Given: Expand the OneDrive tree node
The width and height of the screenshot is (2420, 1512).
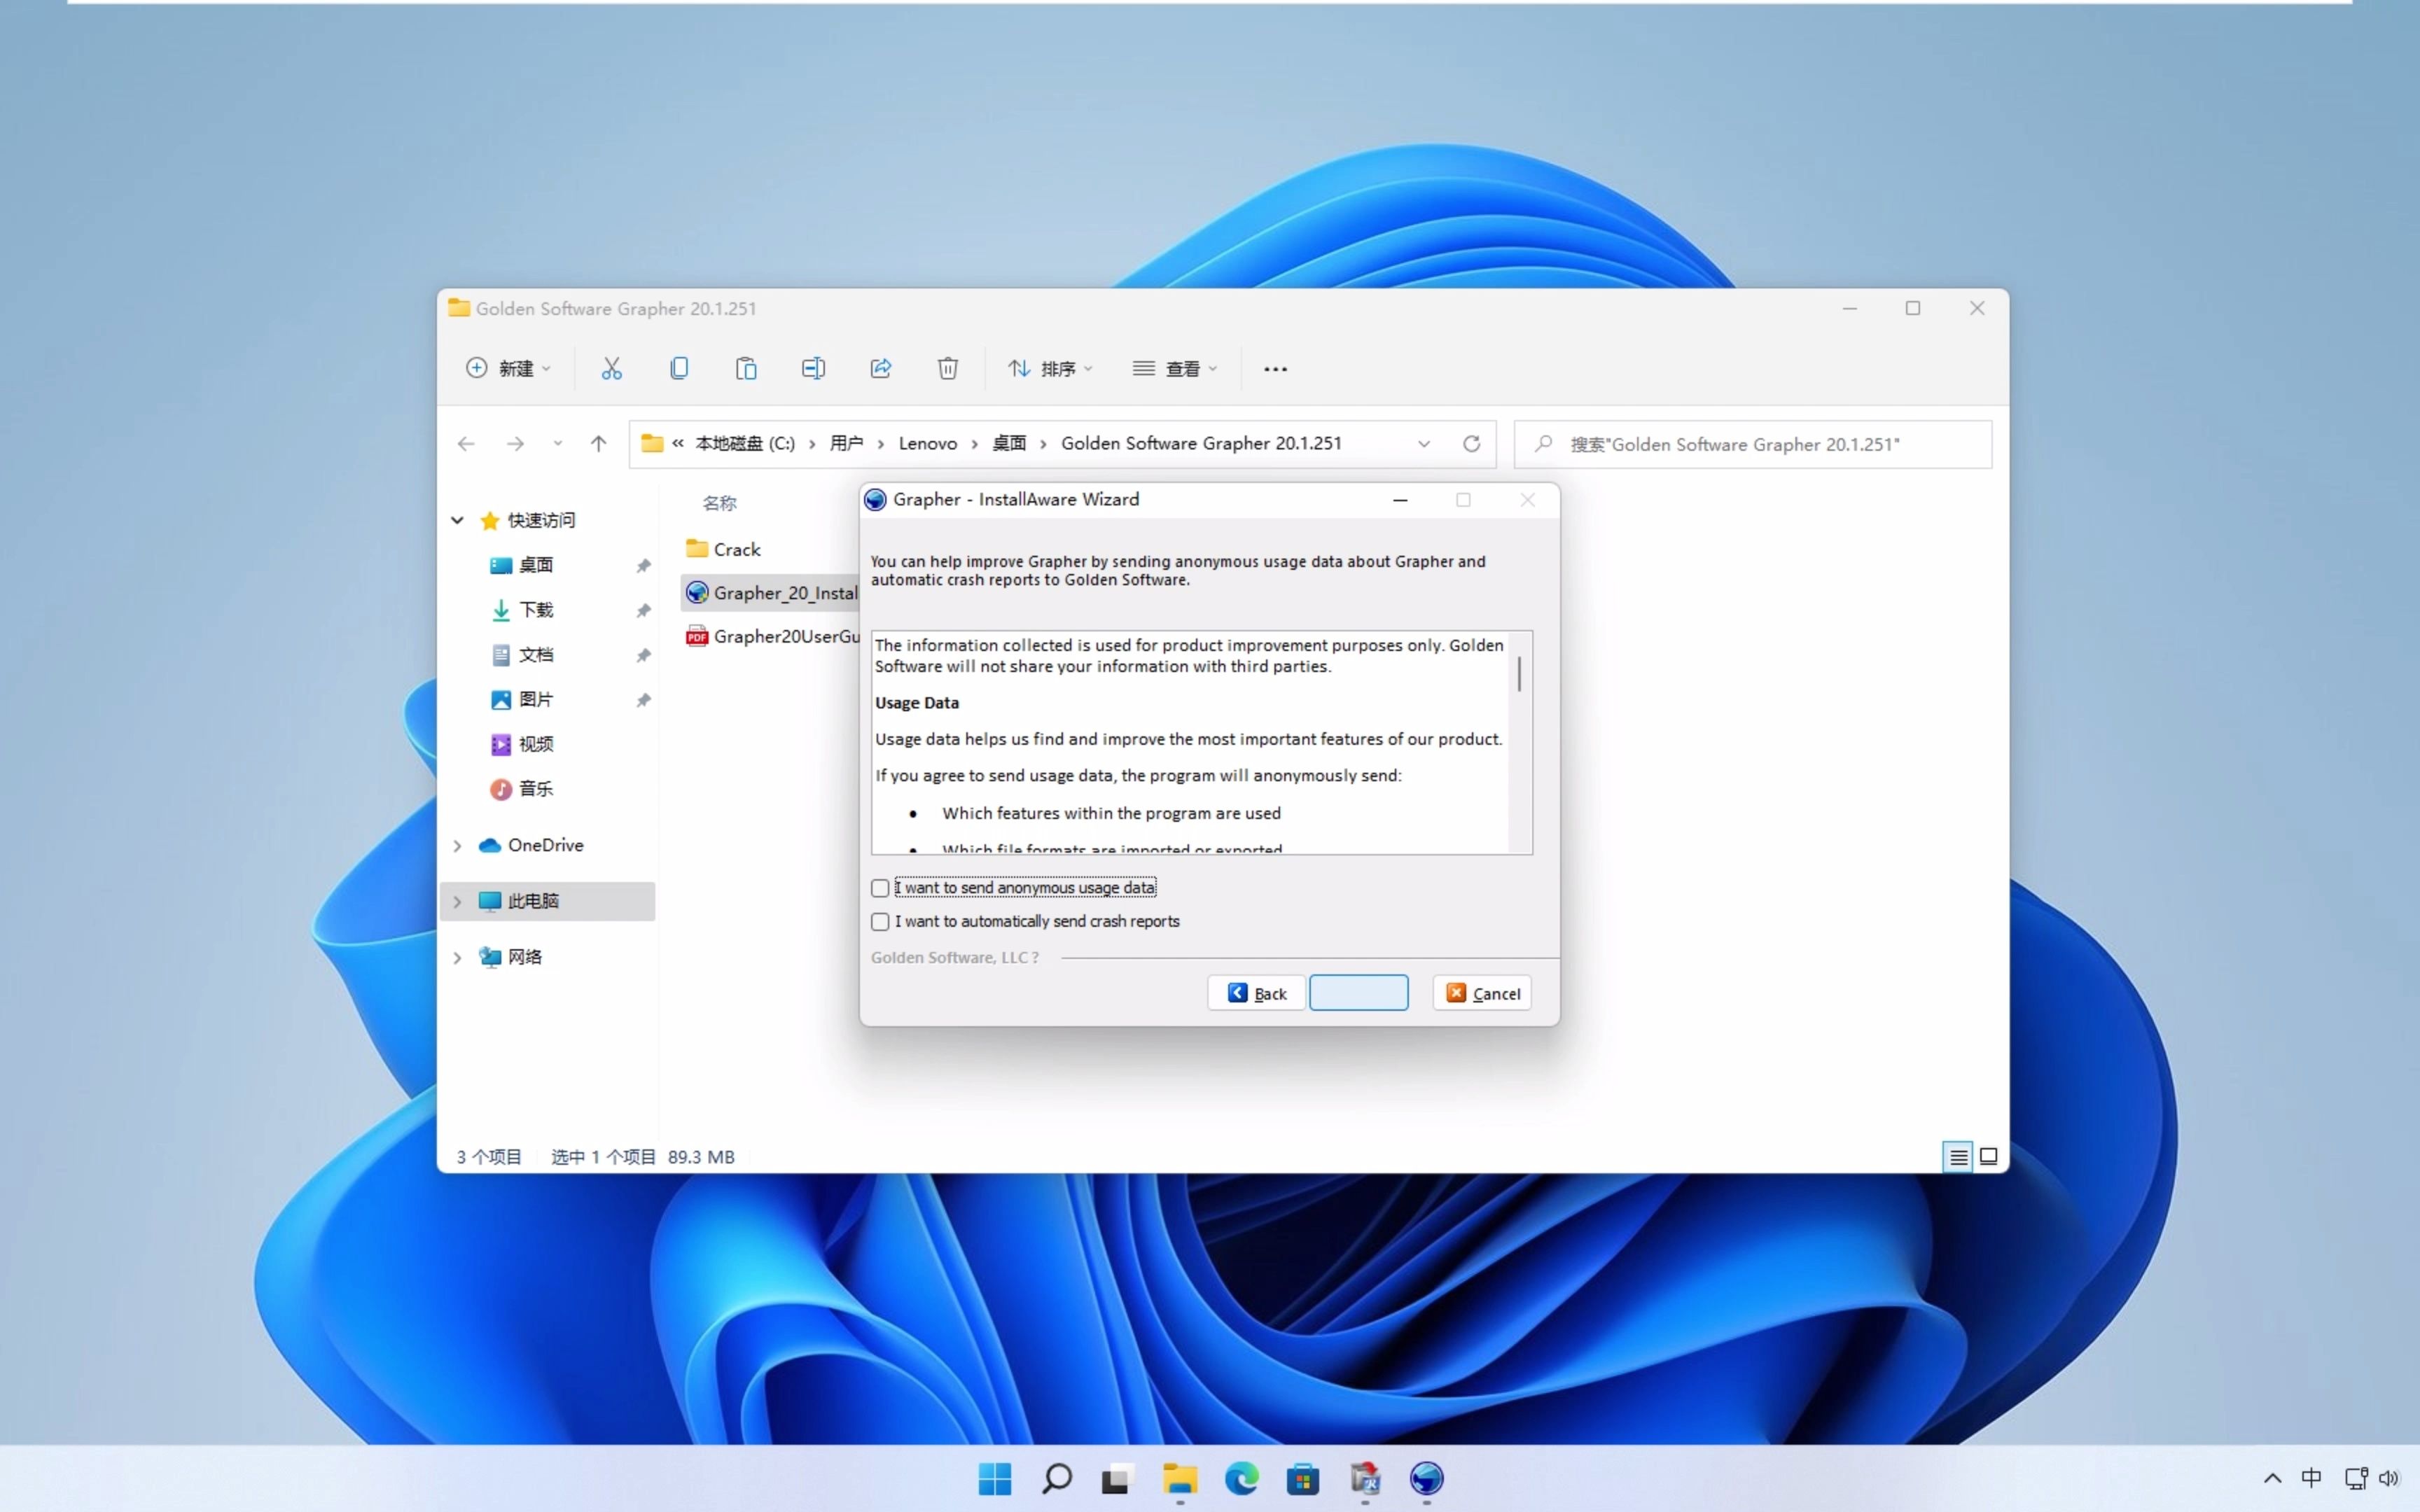Looking at the screenshot, I should tap(457, 846).
